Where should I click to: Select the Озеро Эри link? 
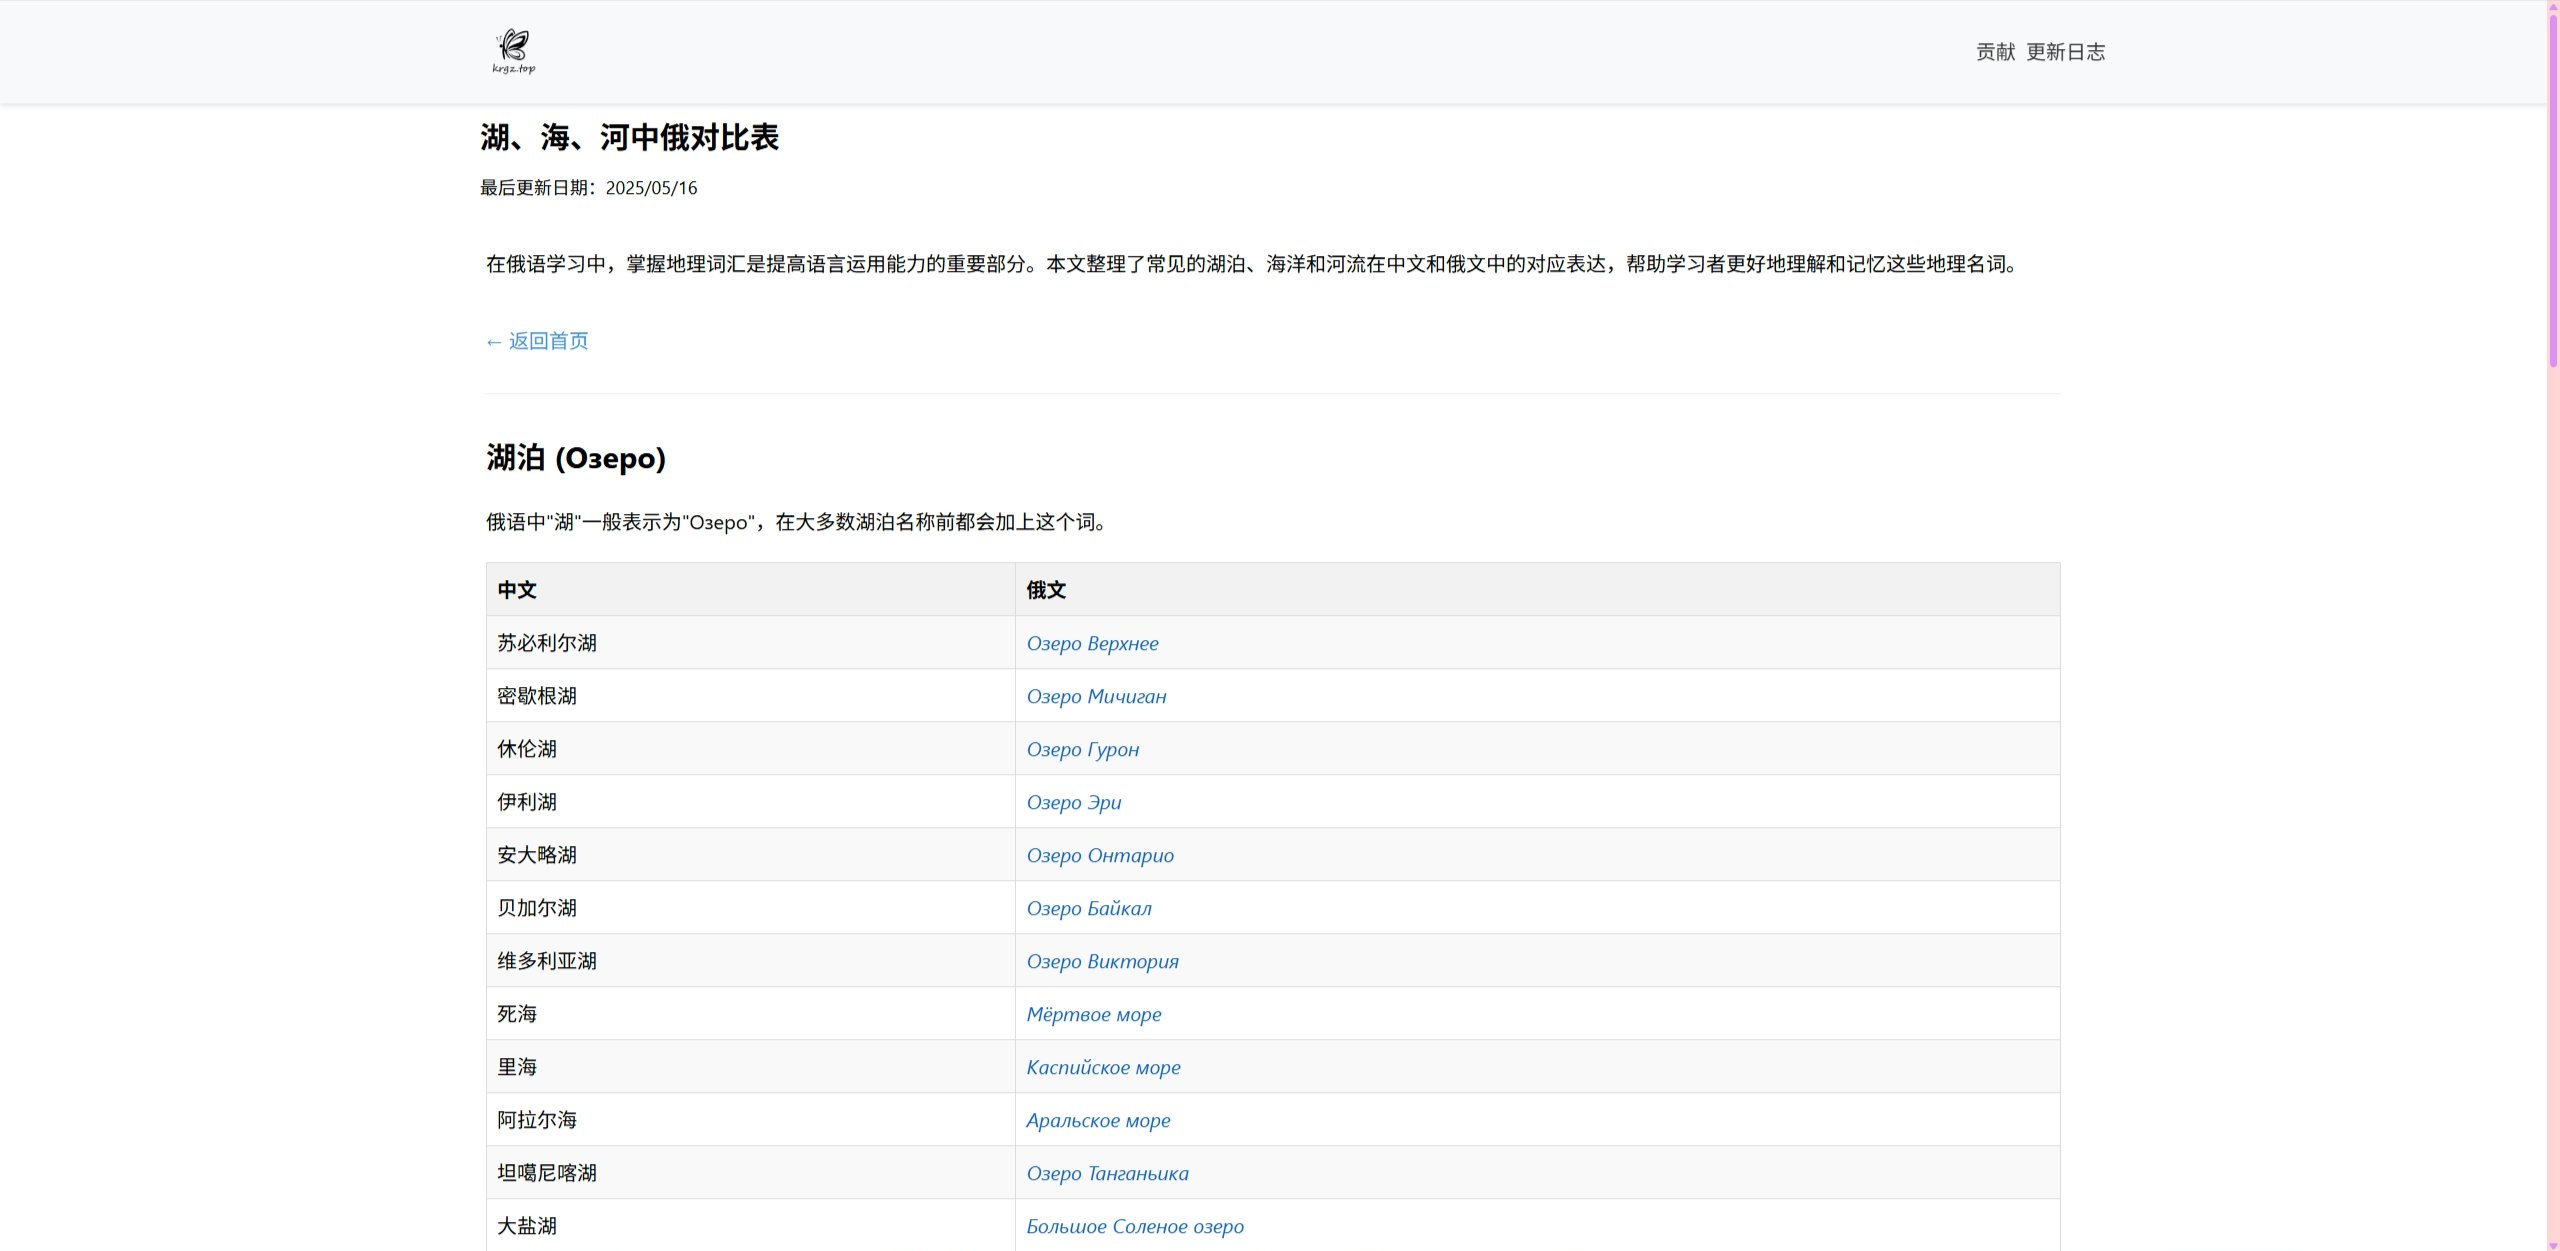tap(1073, 803)
